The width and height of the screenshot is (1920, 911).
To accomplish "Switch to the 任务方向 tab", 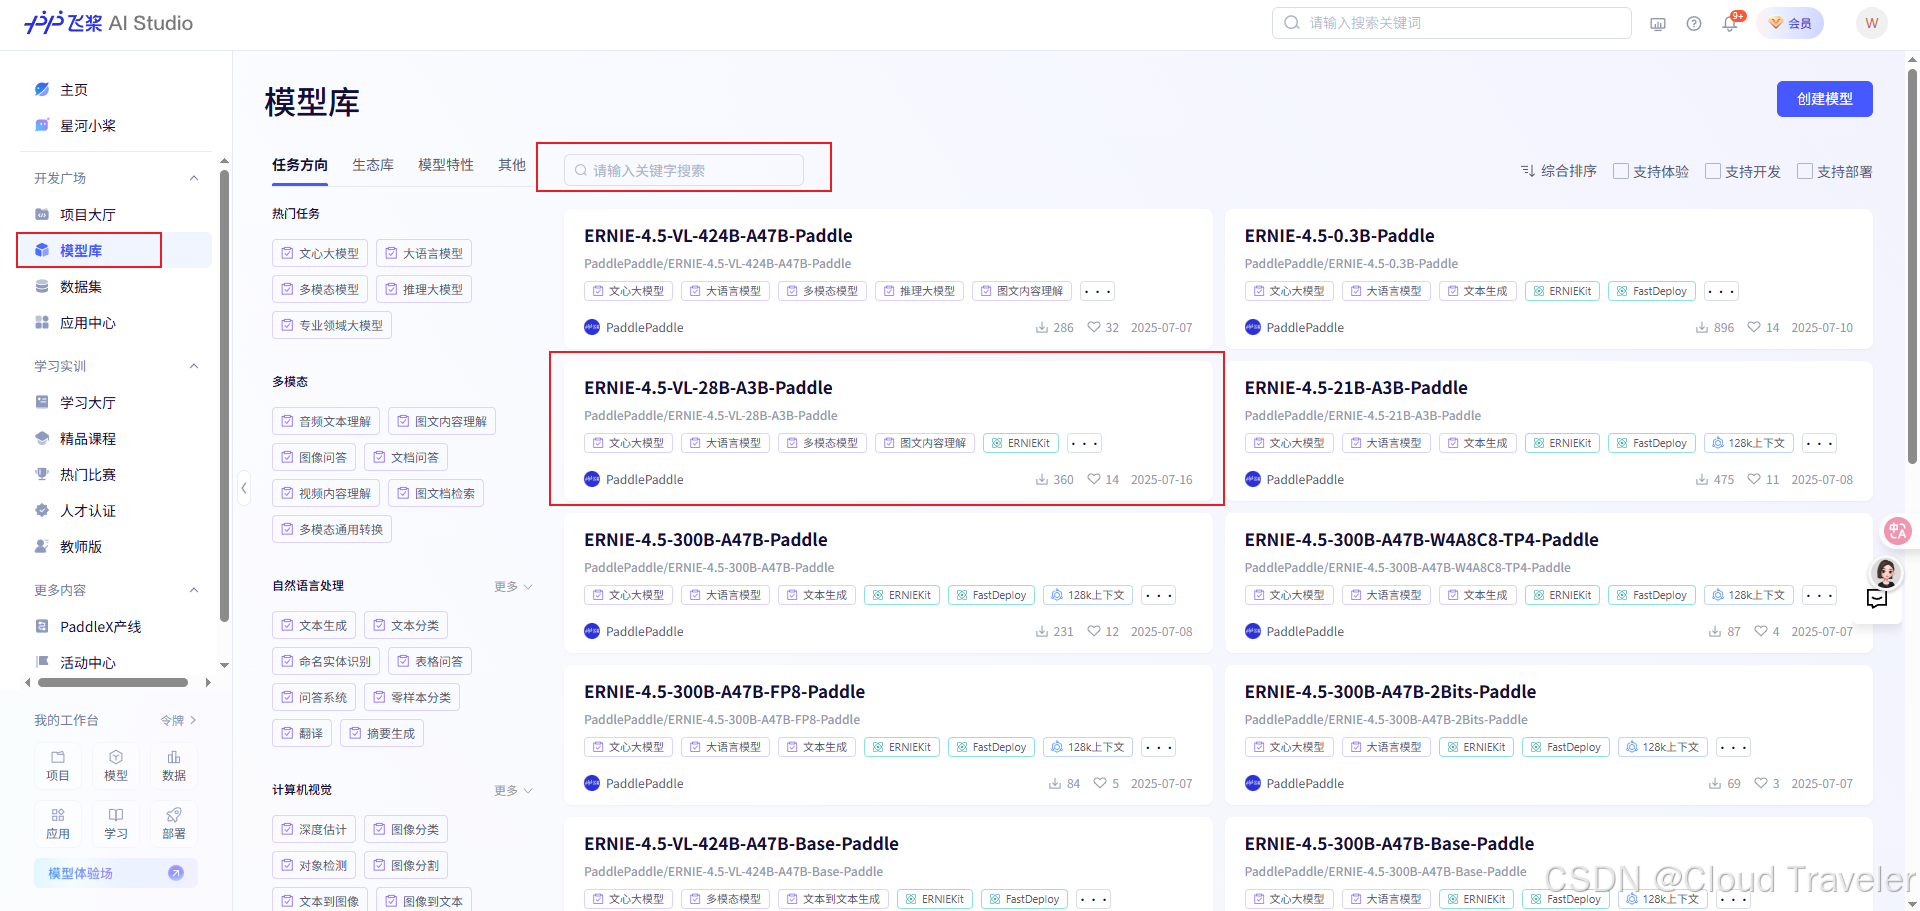I will coord(300,165).
